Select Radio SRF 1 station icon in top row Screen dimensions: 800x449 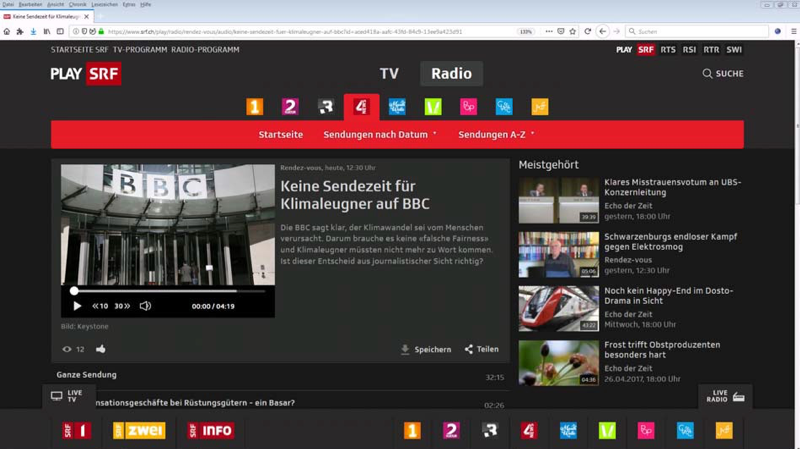pyautogui.click(x=255, y=107)
